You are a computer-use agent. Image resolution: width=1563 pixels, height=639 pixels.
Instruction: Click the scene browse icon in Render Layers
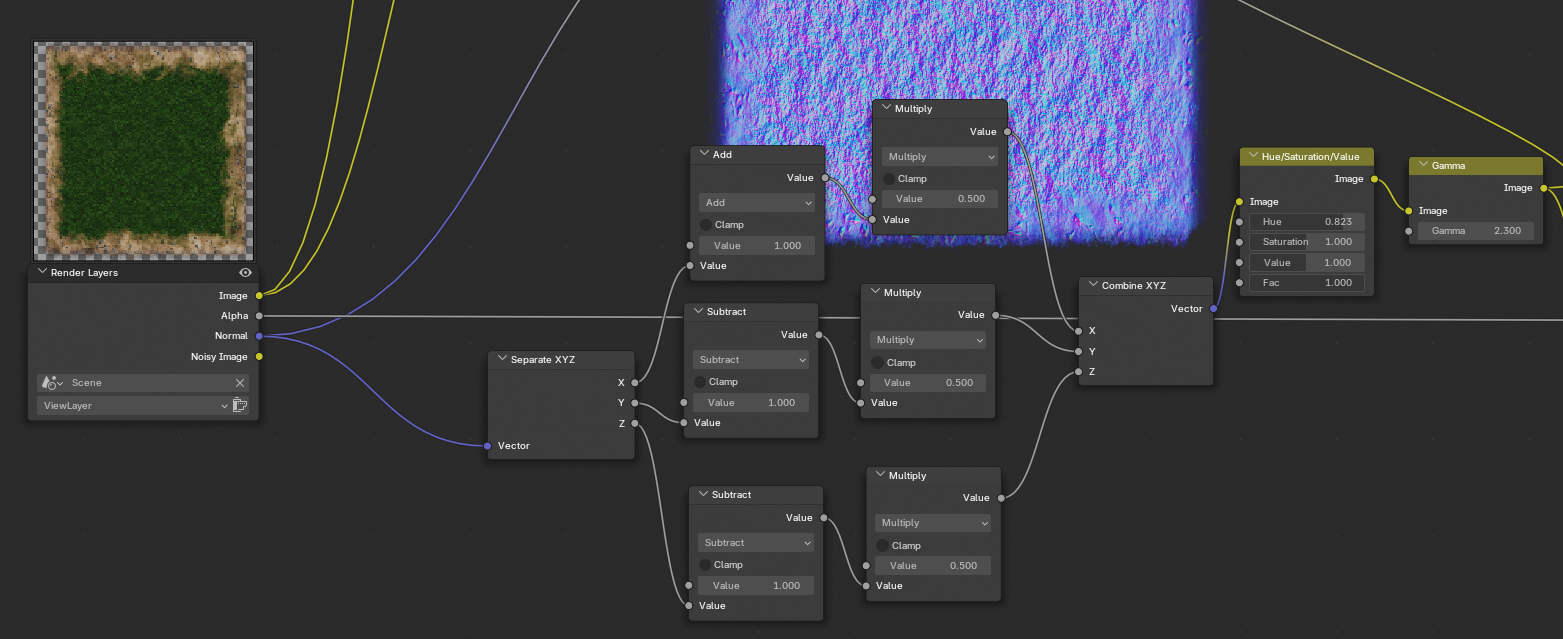[52, 383]
